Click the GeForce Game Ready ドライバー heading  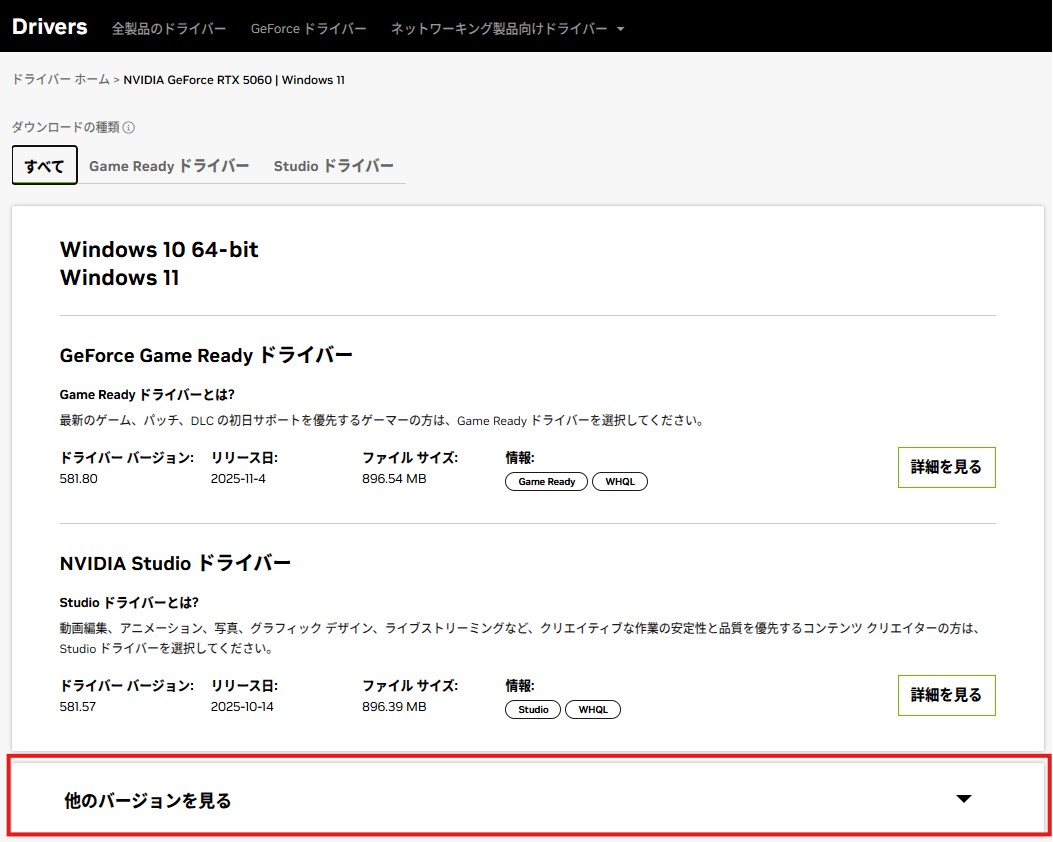click(x=205, y=355)
